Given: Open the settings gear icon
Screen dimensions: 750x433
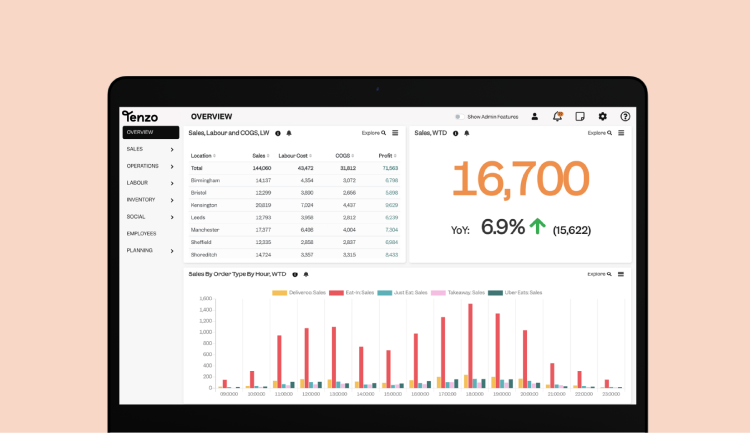Looking at the screenshot, I should (602, 117).
